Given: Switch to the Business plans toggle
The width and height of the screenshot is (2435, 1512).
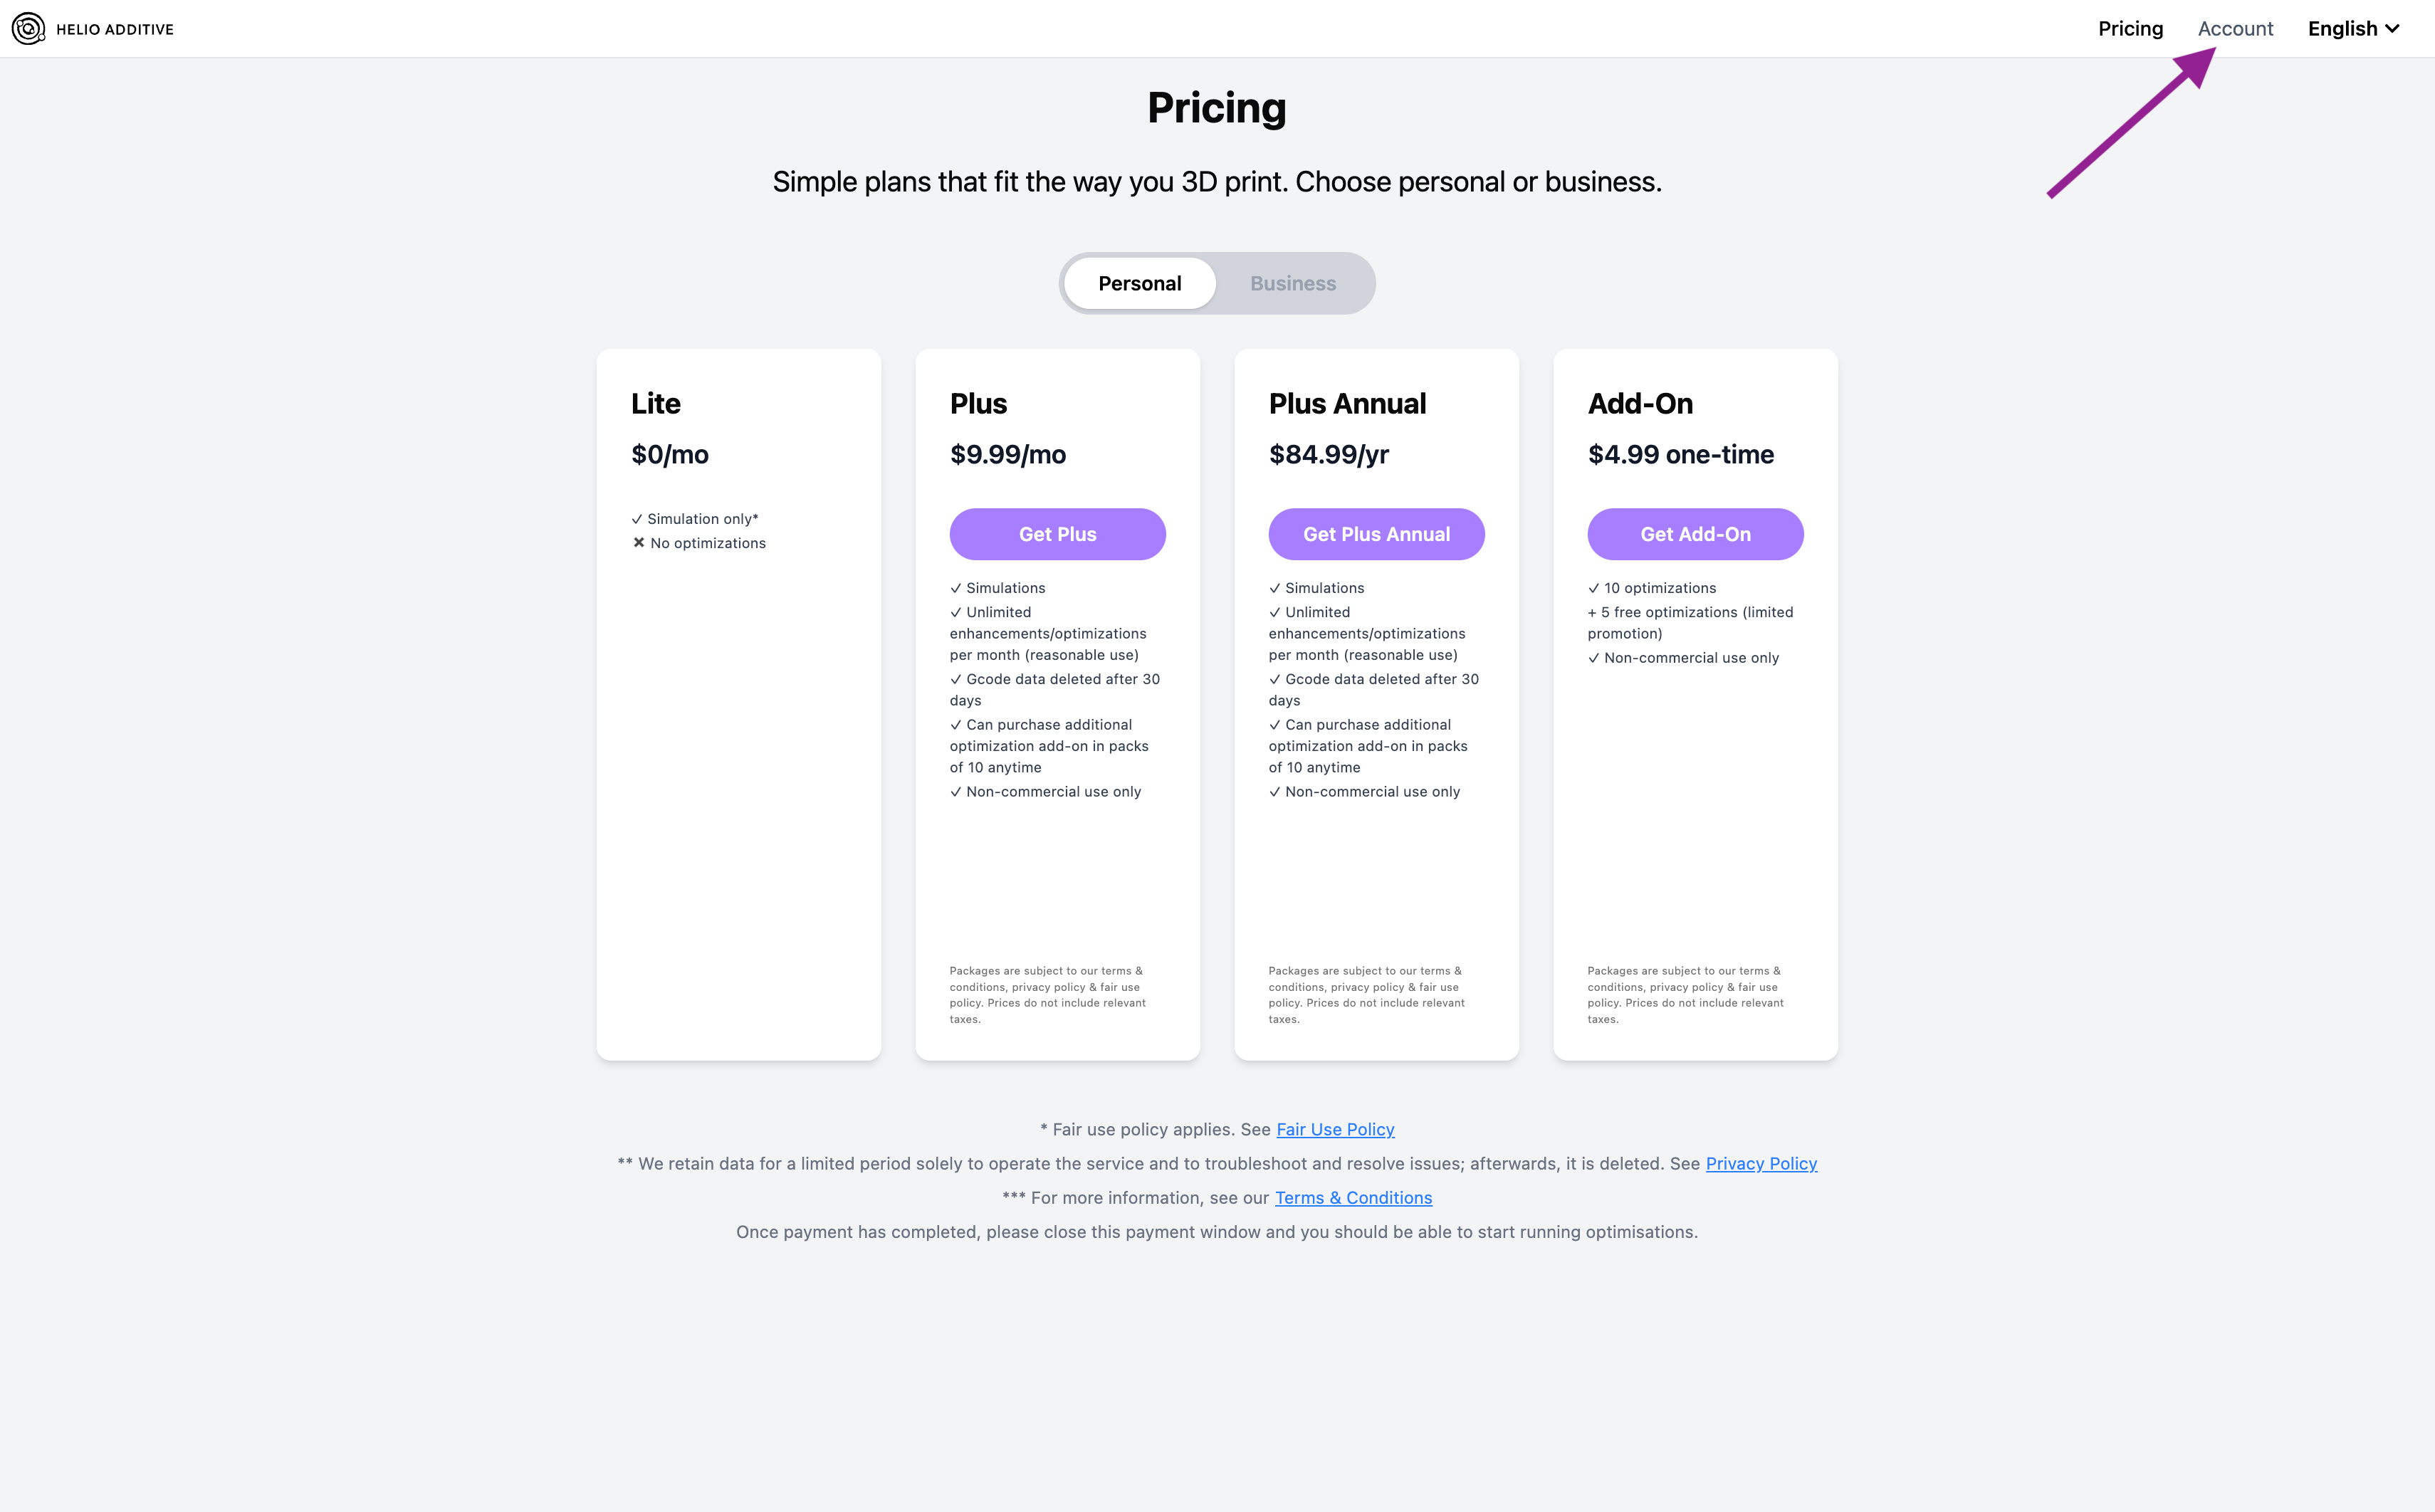Looking at the screenshot, I should [x=1292, y=284].
